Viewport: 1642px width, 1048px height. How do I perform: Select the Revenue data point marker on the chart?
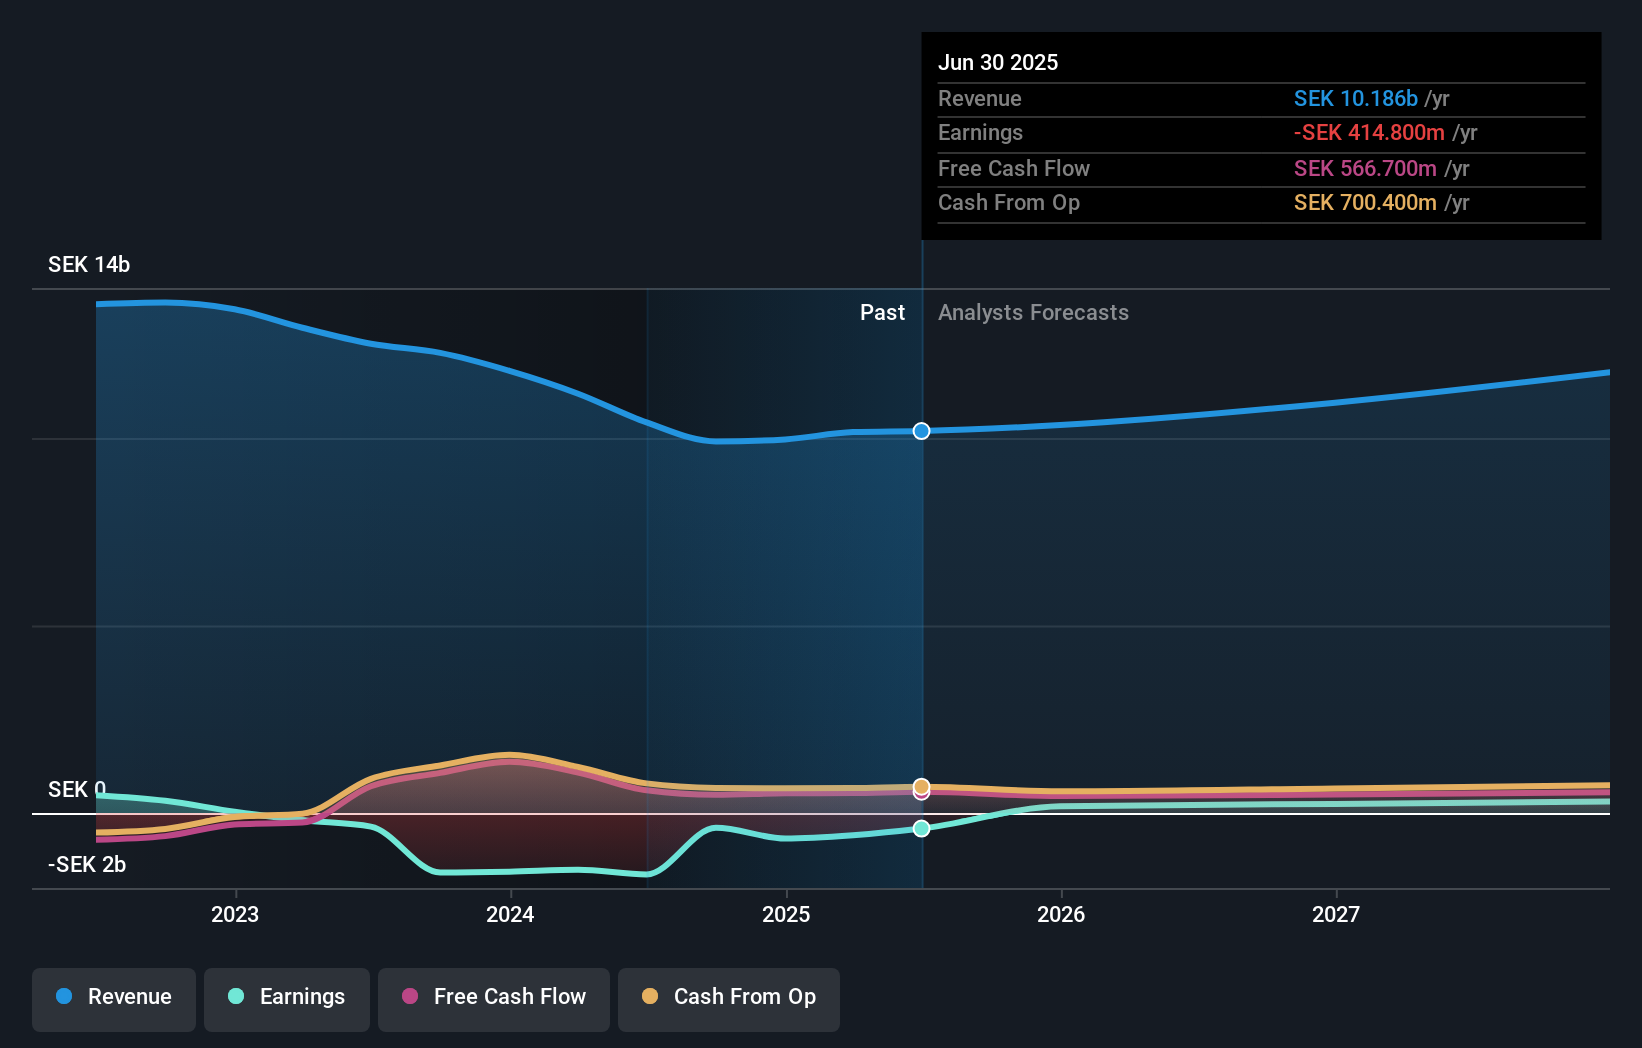(920, 431)
